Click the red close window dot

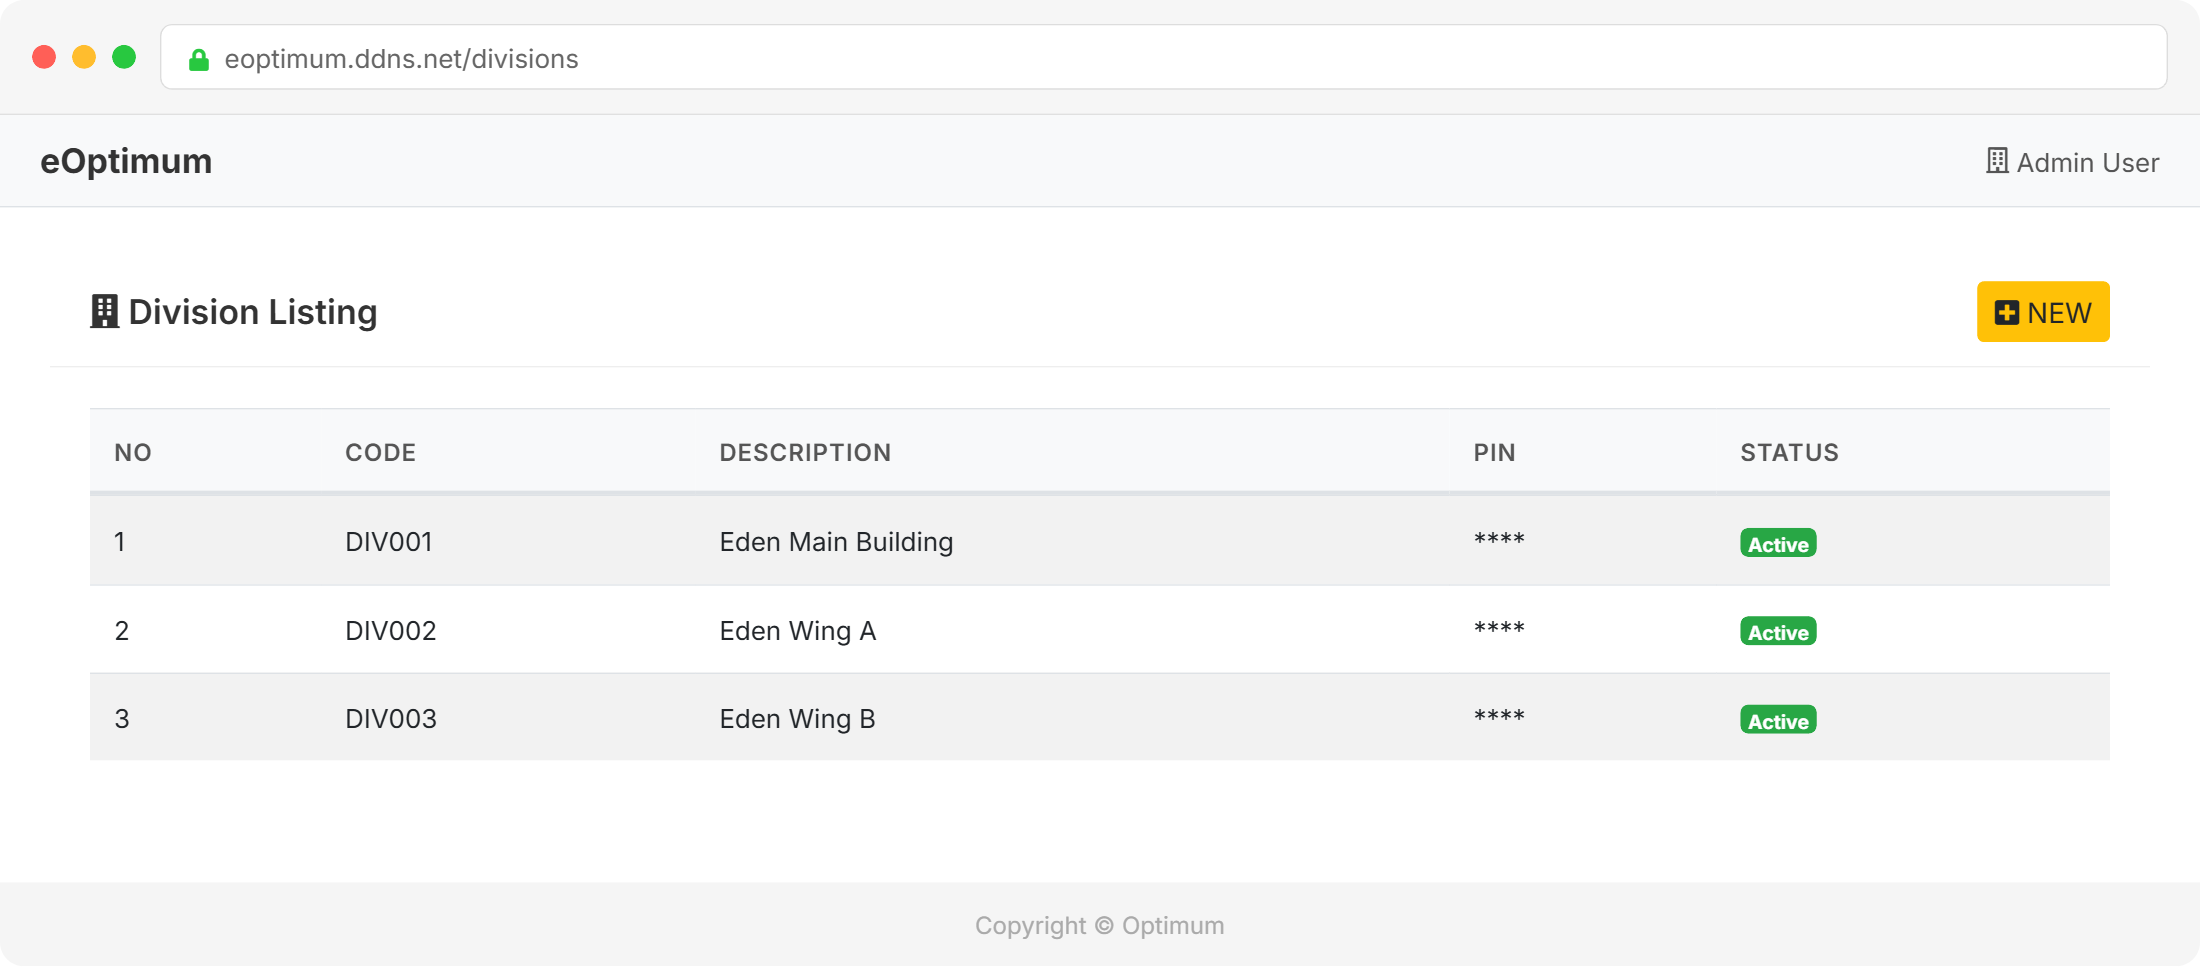tap(44, 57)
